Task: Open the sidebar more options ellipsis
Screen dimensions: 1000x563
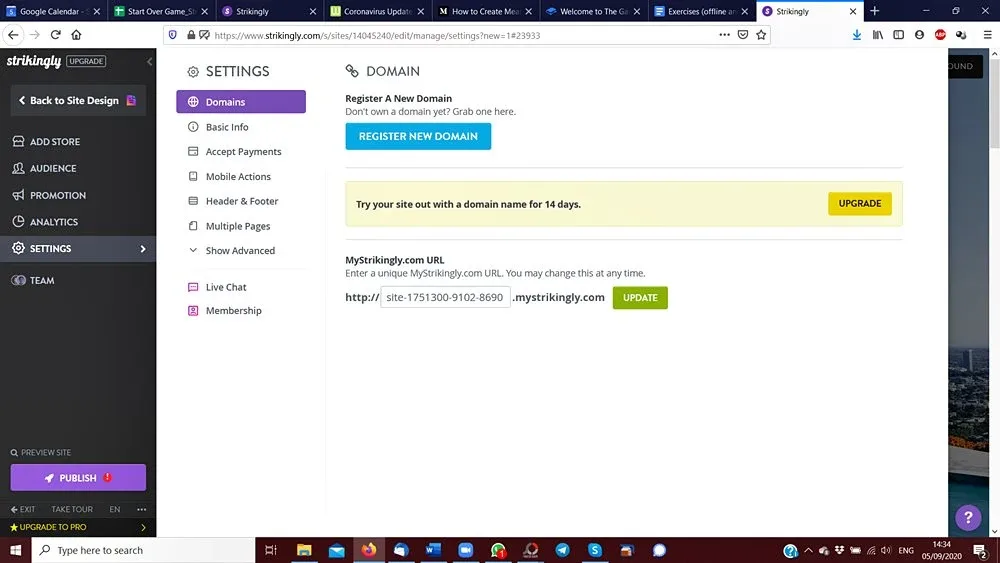Action: click(x=142, y=509)
